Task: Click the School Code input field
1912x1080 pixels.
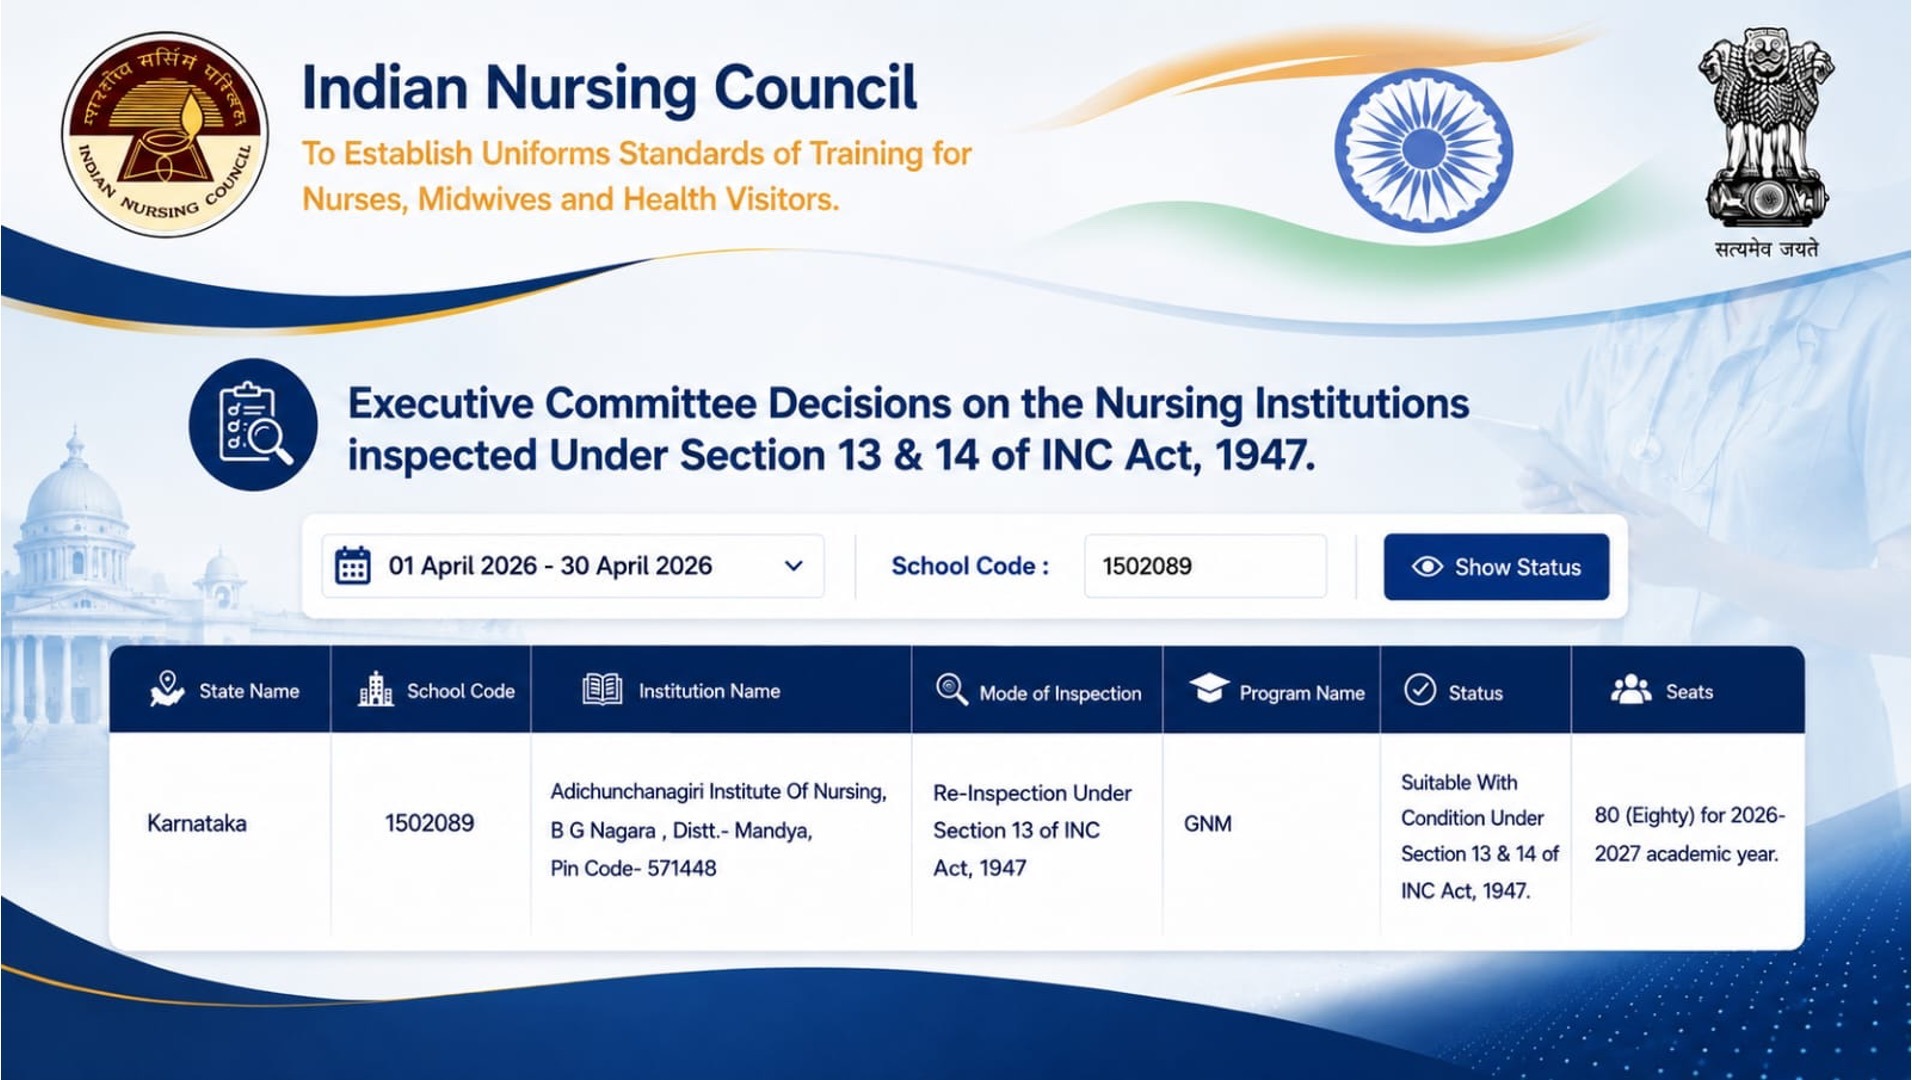Action: point(1205,566)
